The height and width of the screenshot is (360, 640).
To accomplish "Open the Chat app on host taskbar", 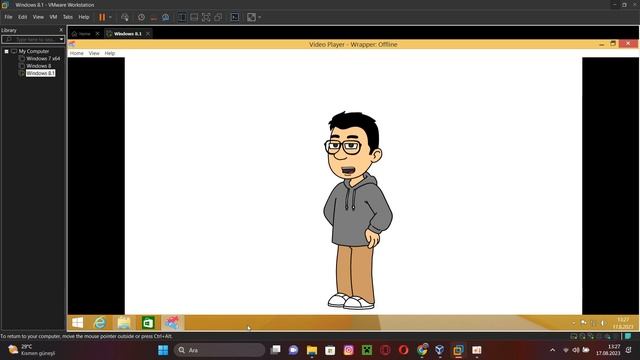I will tap(293, 350).
